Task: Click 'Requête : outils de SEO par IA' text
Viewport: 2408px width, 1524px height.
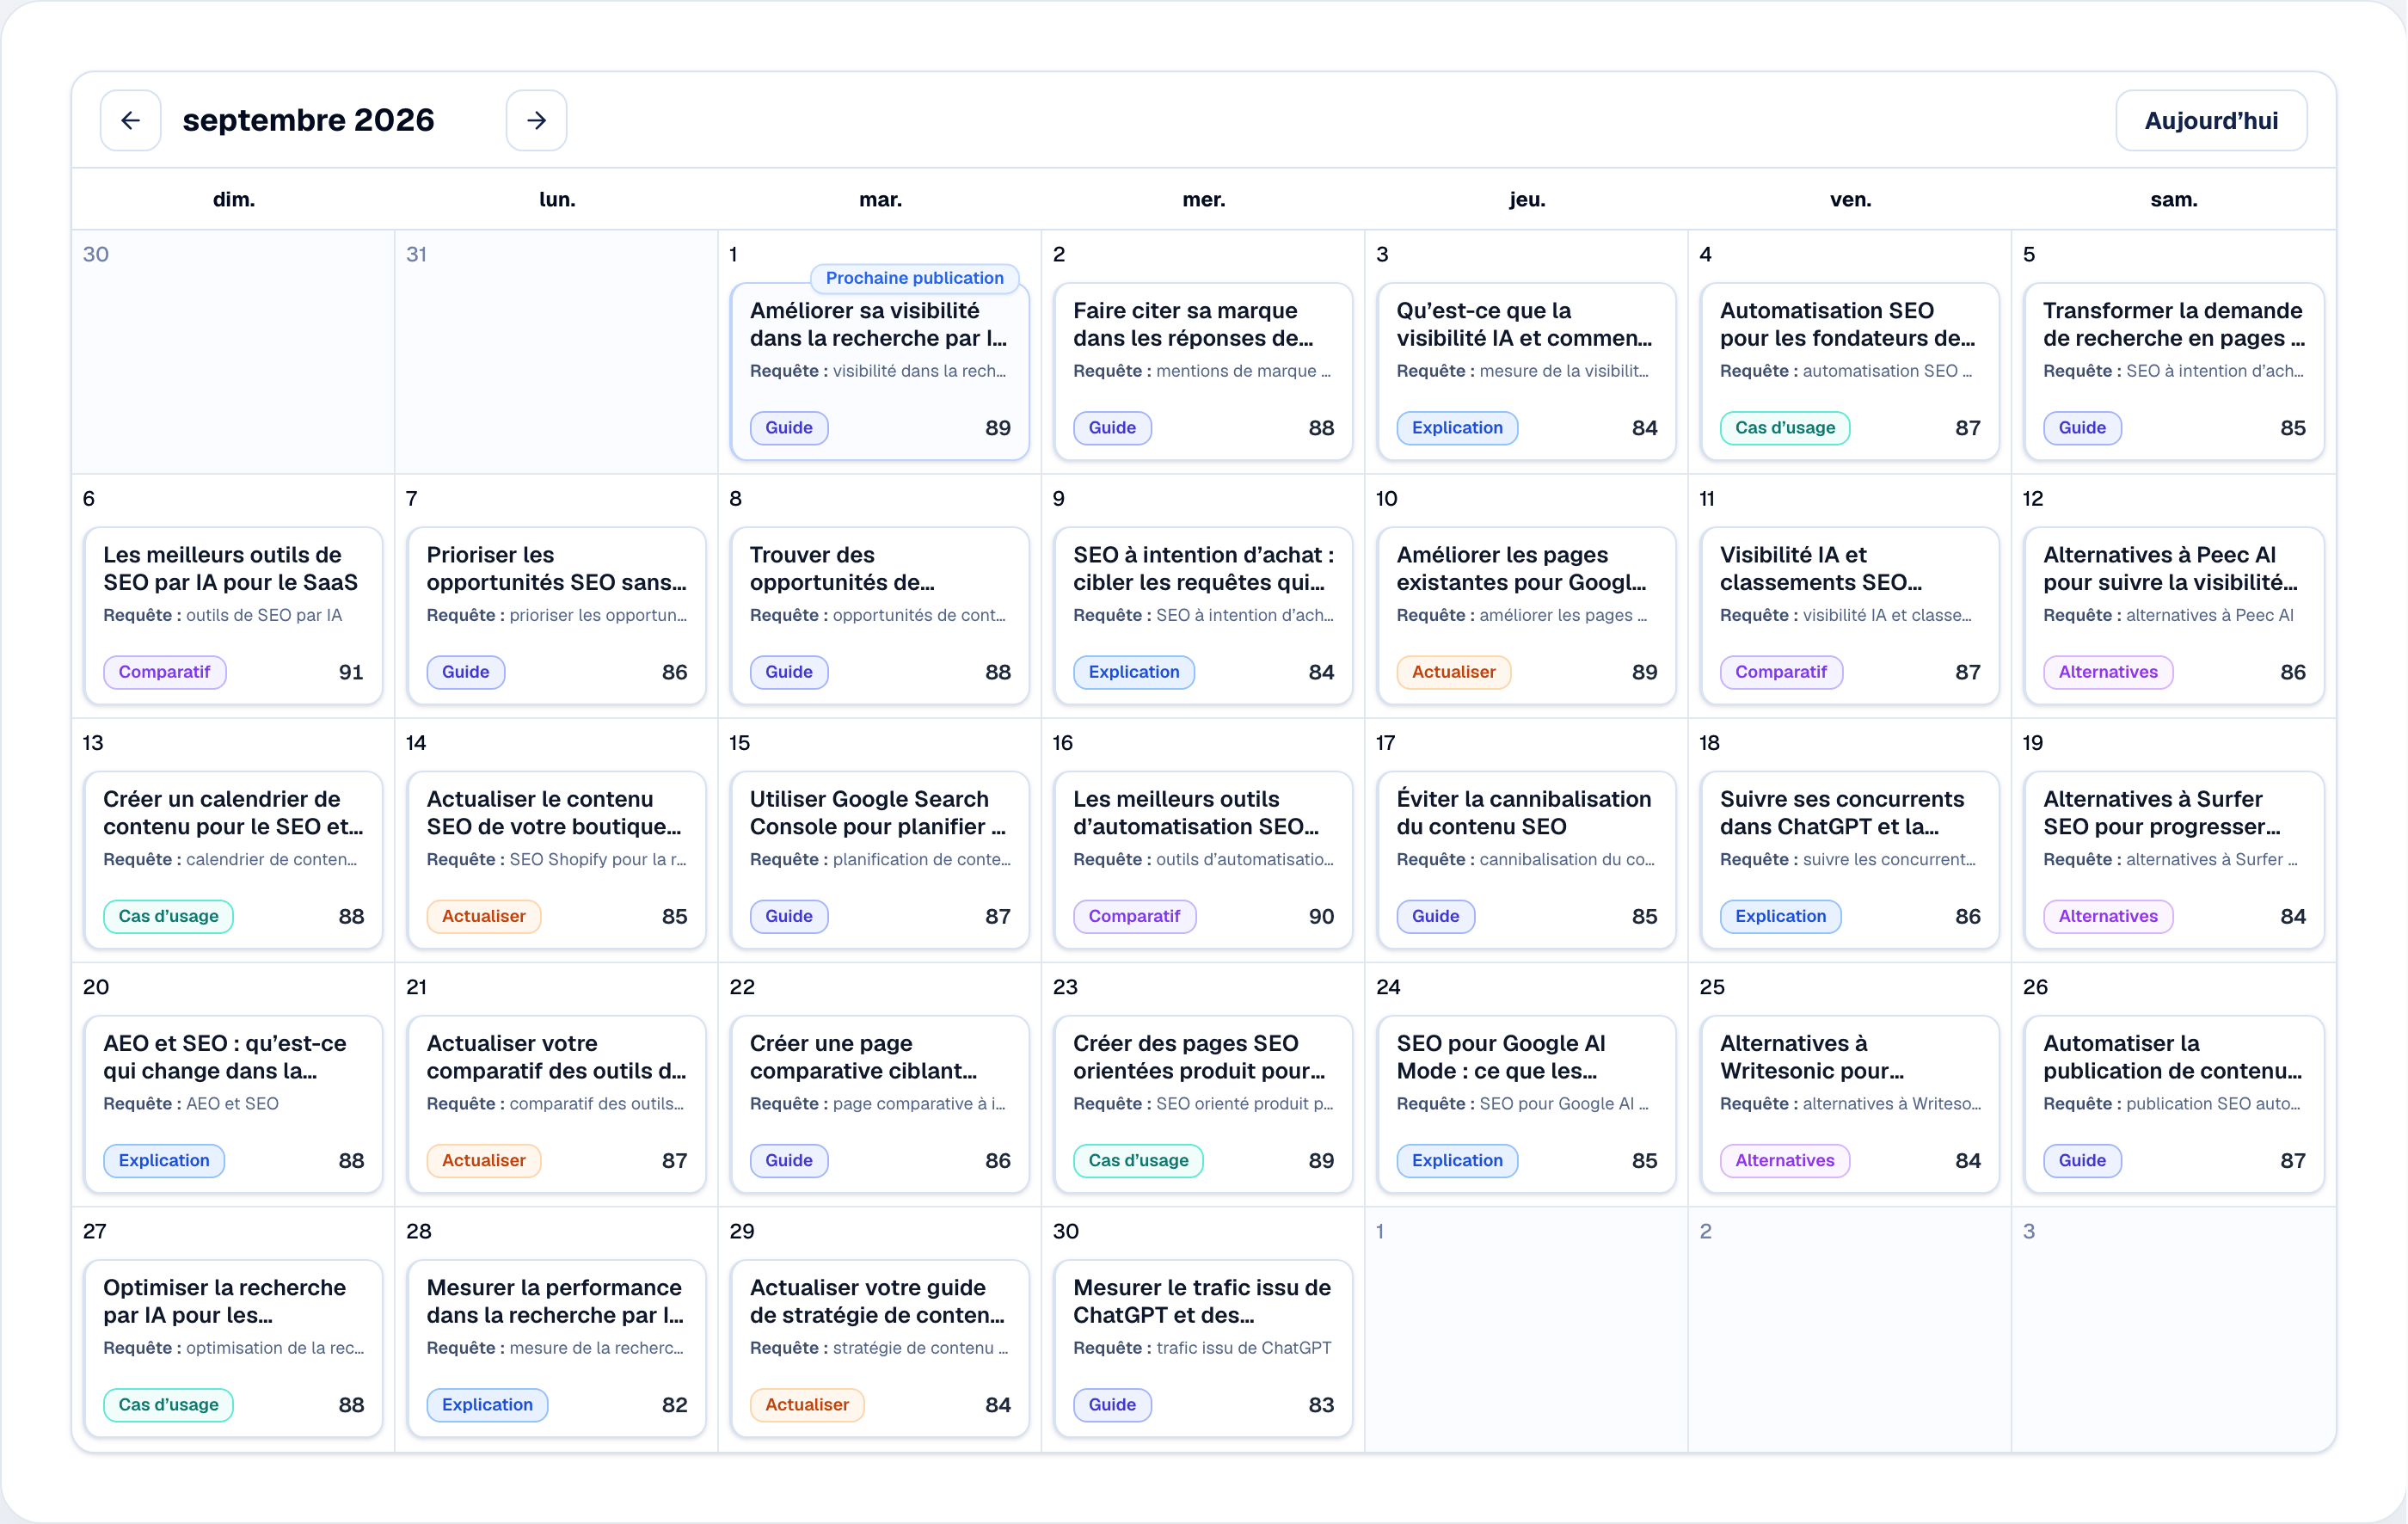Action: [x=222, y=615]
